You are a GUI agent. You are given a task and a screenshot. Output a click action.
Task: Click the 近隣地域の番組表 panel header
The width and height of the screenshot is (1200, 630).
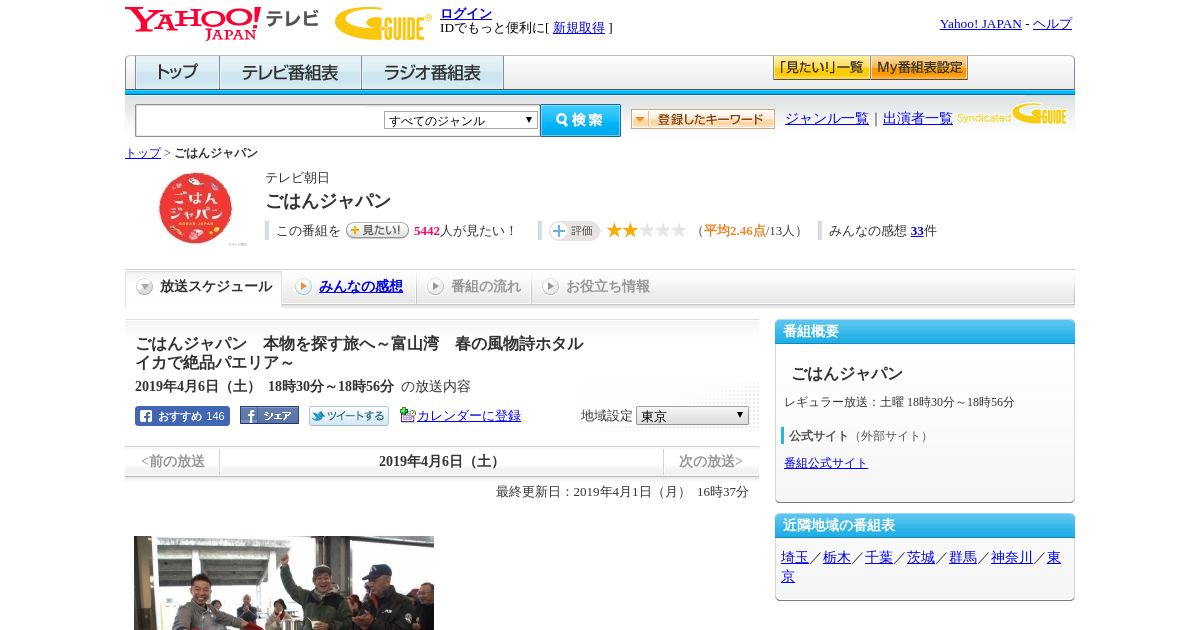click(925, 526)
